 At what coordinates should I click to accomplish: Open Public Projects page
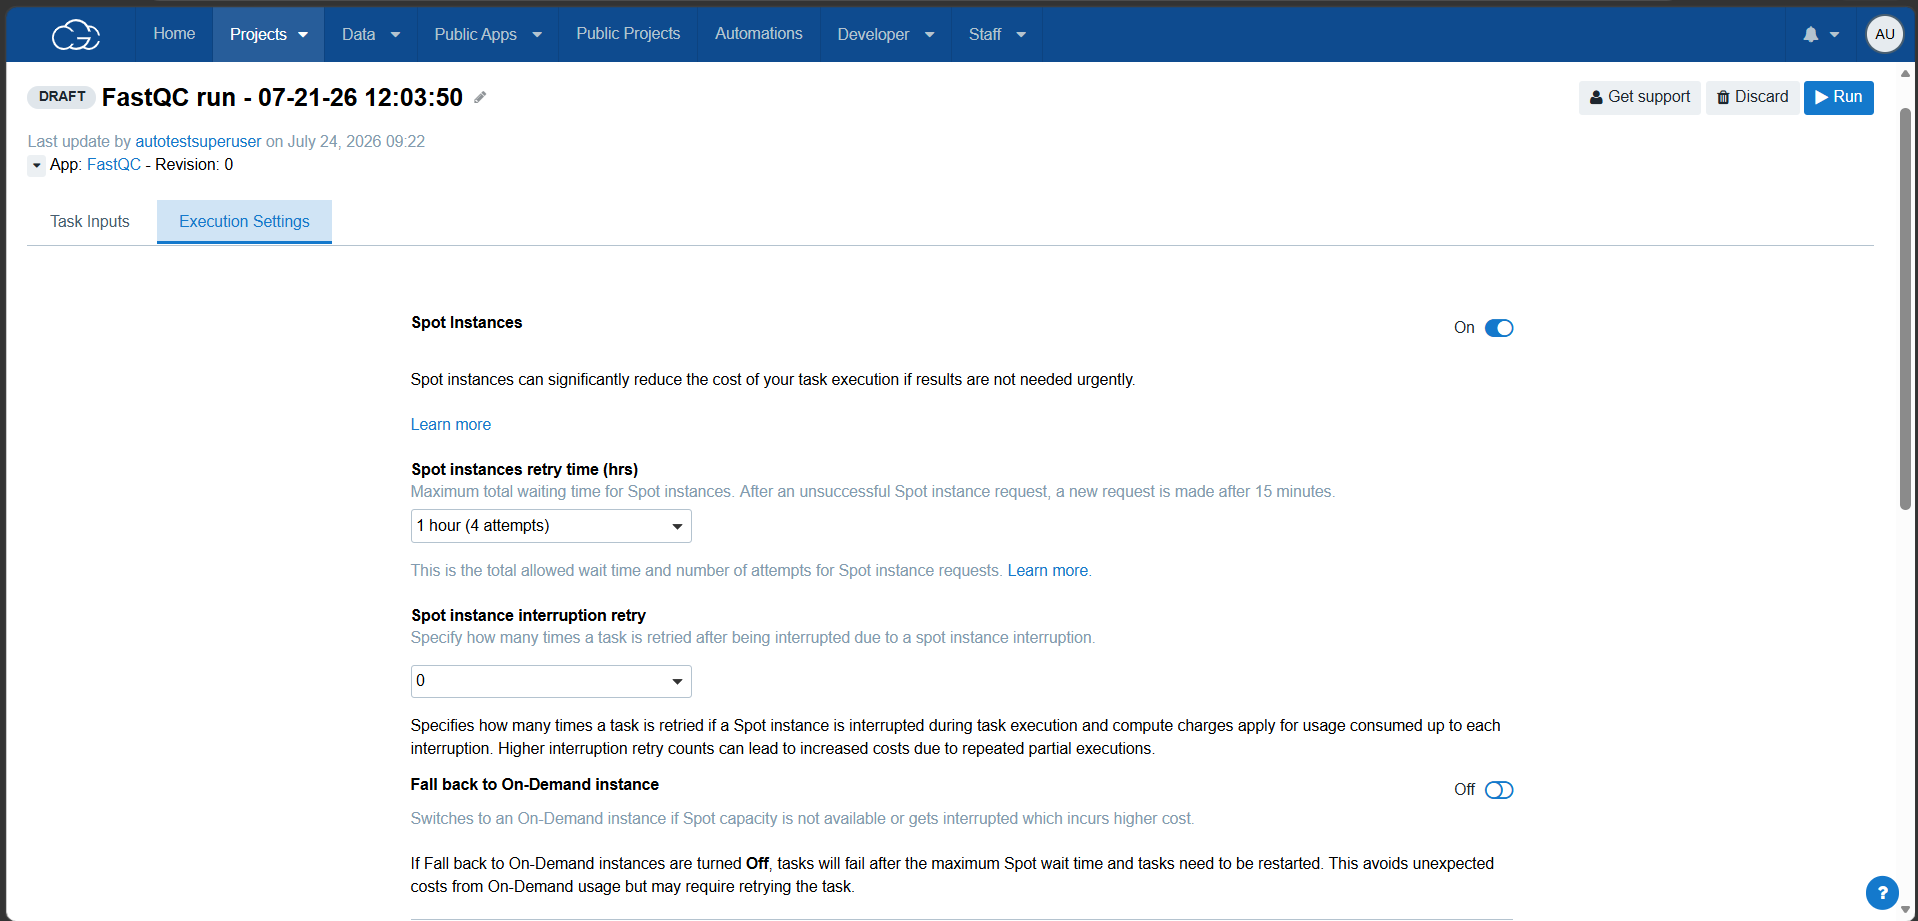tap(628, 34)
